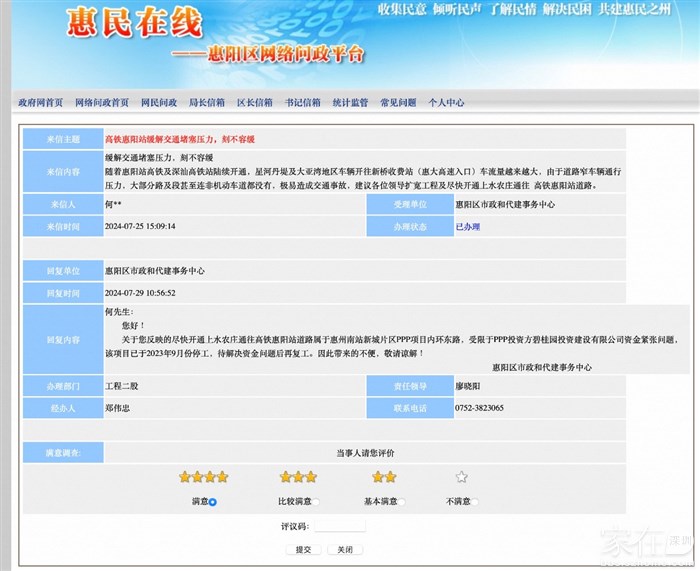Open 统计监管 in the navigation
The width and height of the screenshot is (700, 571).
point(350,103)
